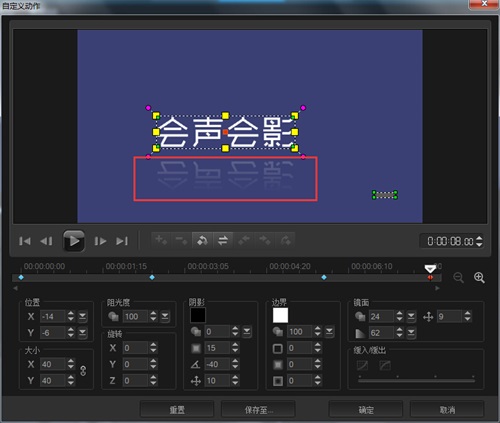Open the position X ease dropdown
Viewport: 500px width, 423px height.
[x=82, y=316]
